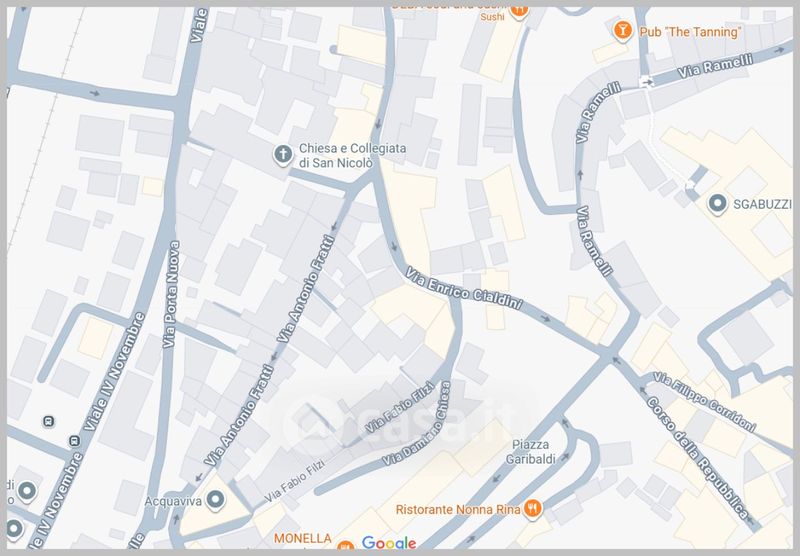Click upper bus stop icon near Viale IV Novembre
Viewport: 800px width, 556px height.
(x=48, y=422)
